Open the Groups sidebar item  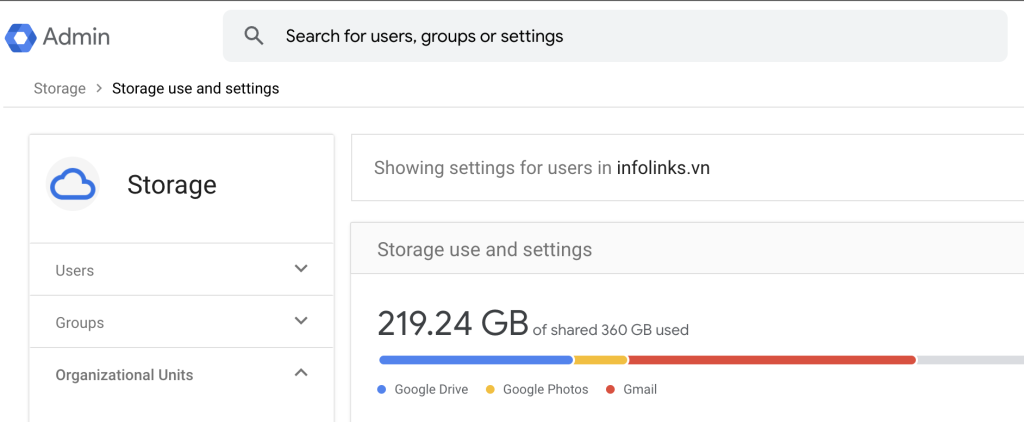(80, 323)
